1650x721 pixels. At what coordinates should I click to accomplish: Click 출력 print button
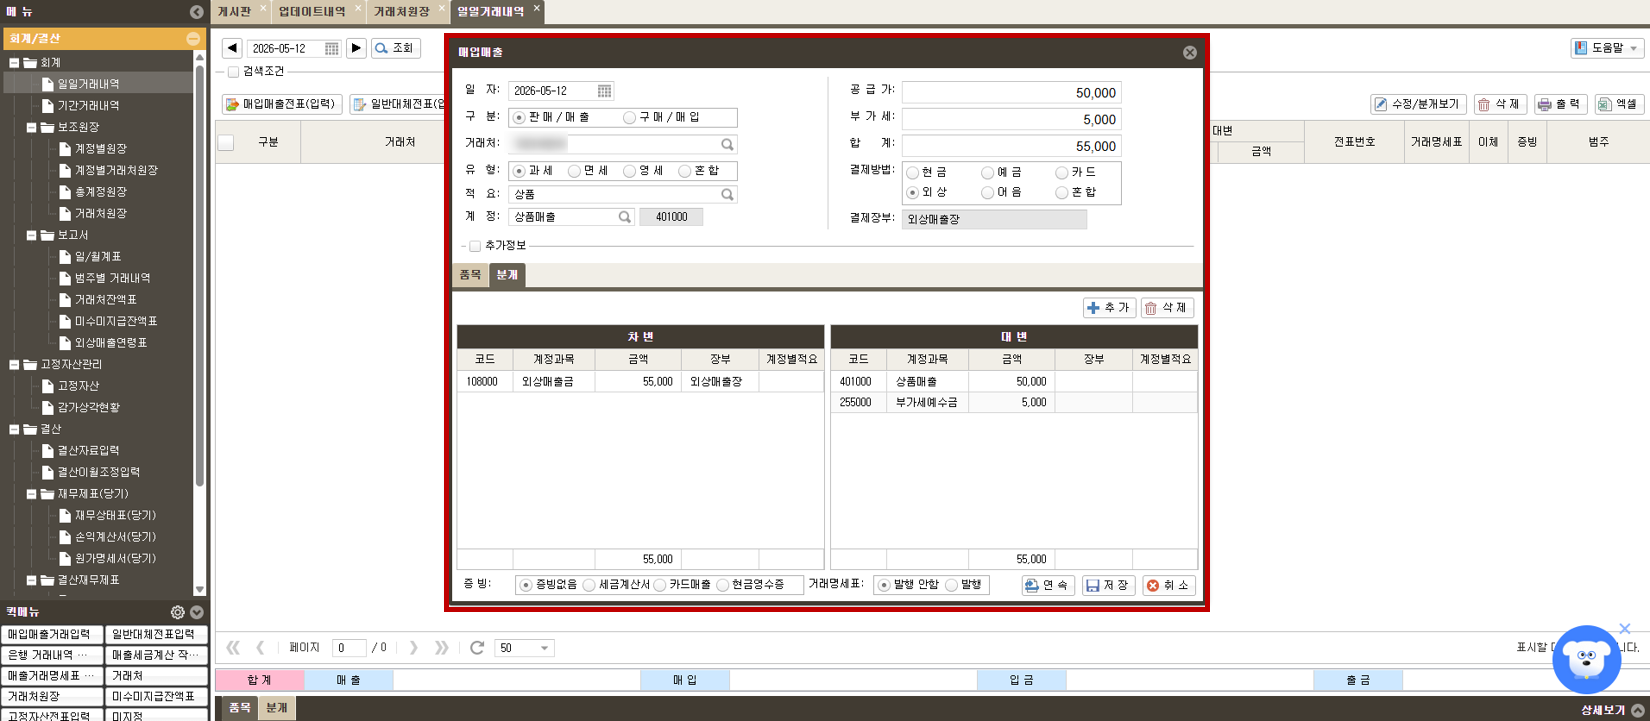point(1560,104)
